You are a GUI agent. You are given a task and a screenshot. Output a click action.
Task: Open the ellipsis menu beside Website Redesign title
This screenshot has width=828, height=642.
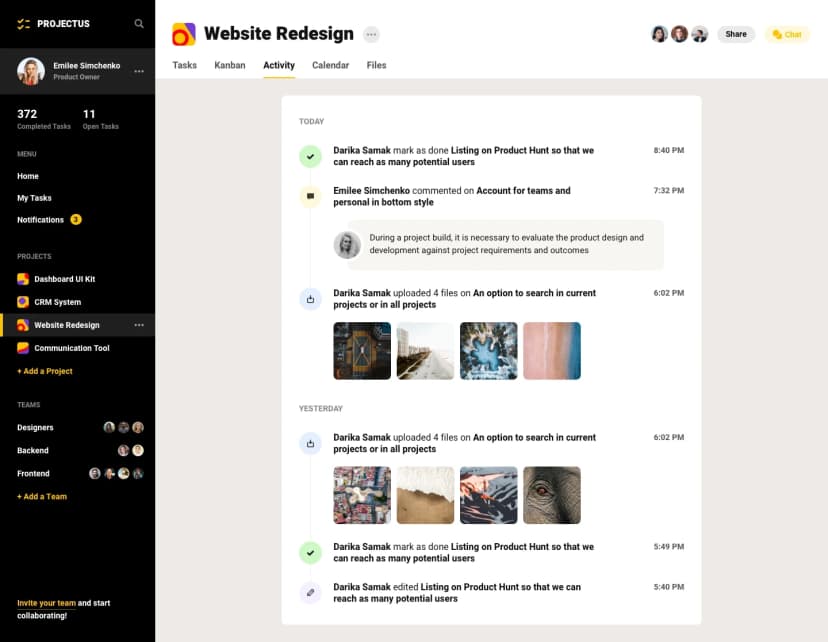click(x=371, y=34)
